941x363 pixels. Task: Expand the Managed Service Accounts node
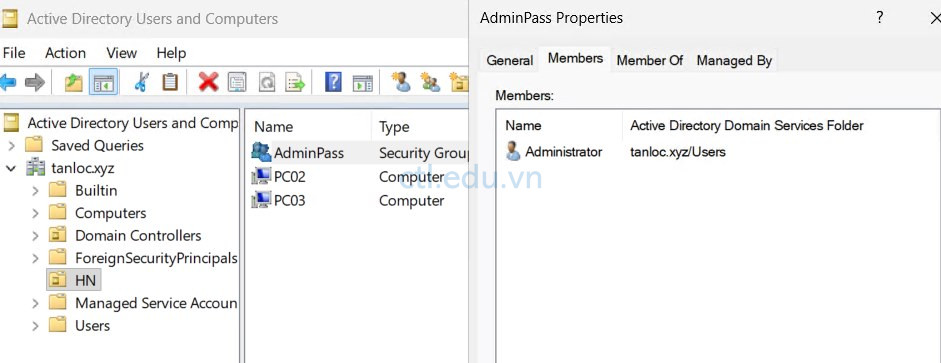pyautogui.click(x=35, y=304)
